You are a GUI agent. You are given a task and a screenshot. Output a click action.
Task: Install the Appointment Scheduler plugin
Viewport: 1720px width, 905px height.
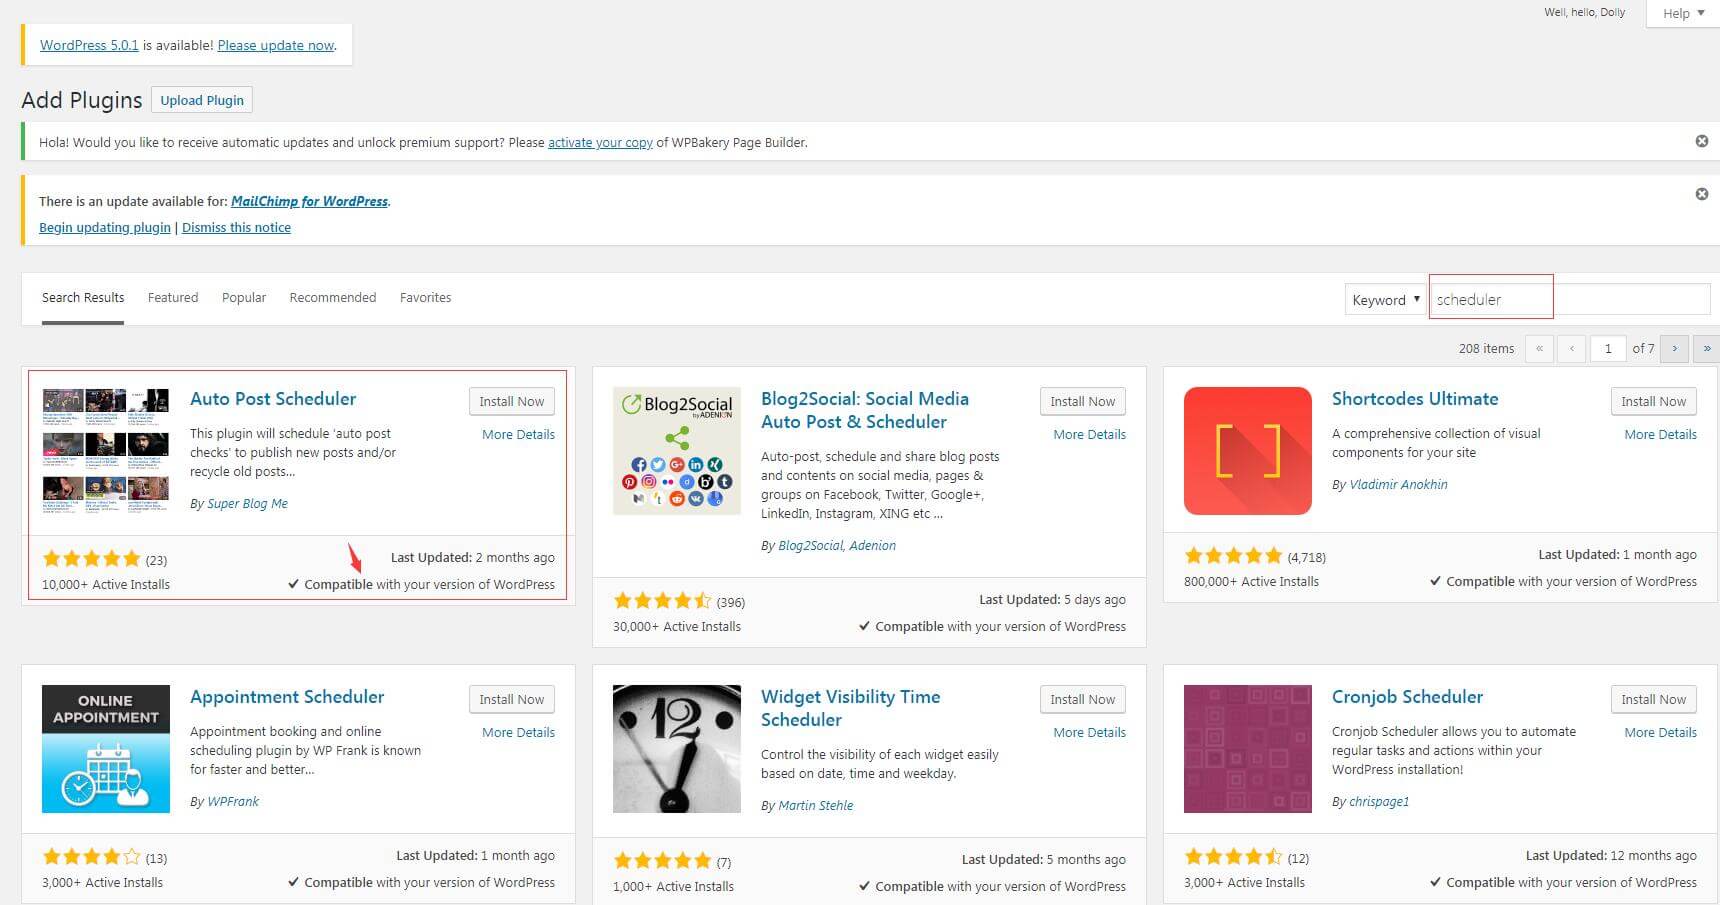pyautogui.click(x=511, y=699)
